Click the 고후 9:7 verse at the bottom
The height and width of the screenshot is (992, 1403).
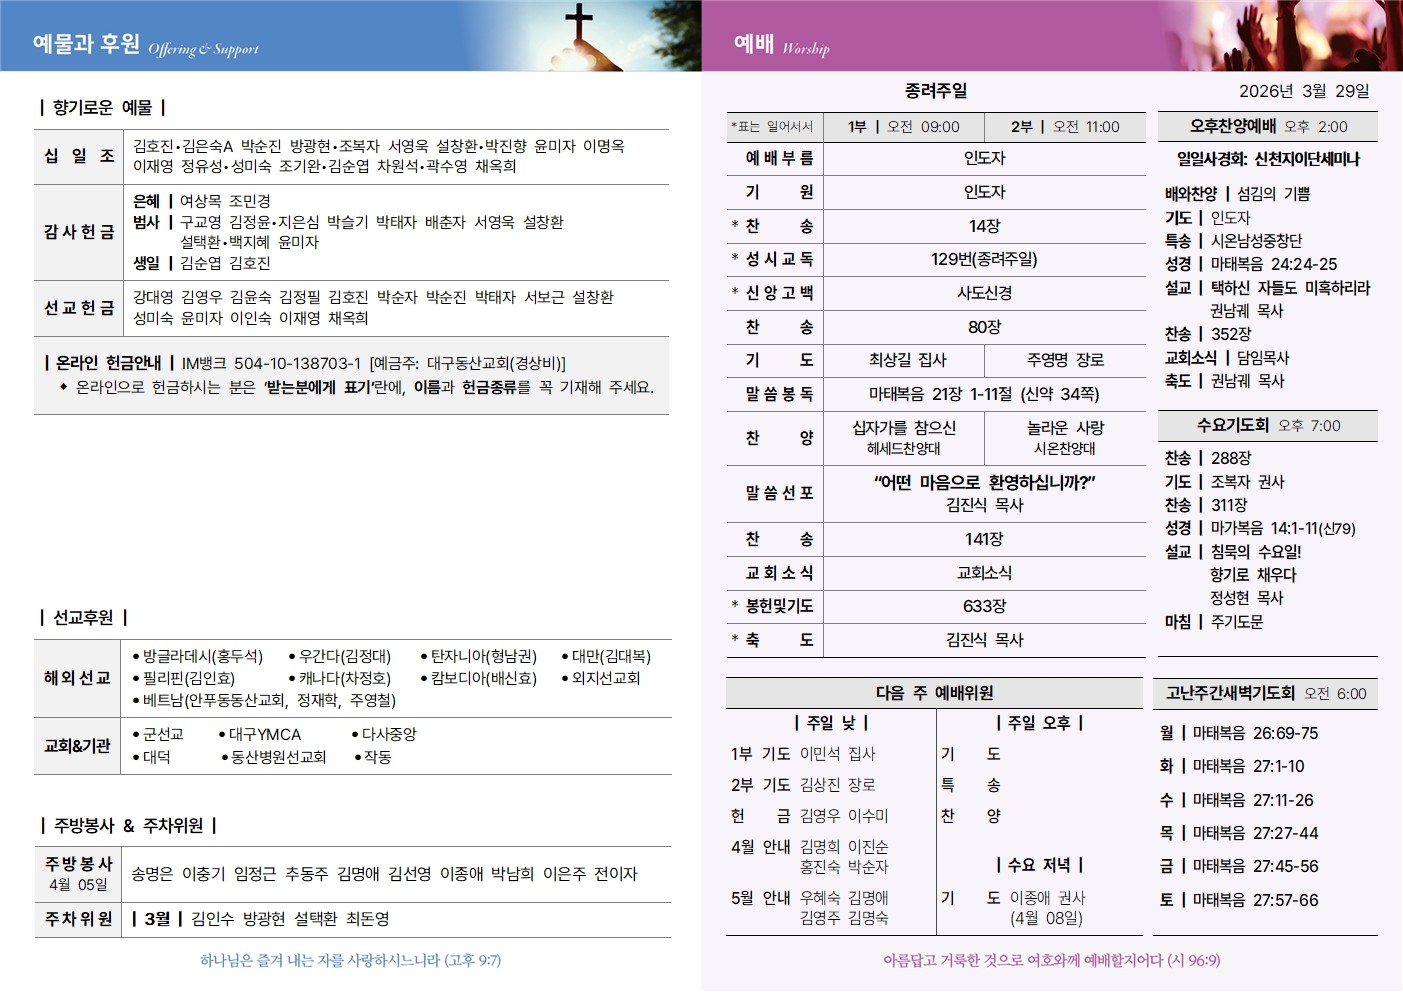(351, 960)
